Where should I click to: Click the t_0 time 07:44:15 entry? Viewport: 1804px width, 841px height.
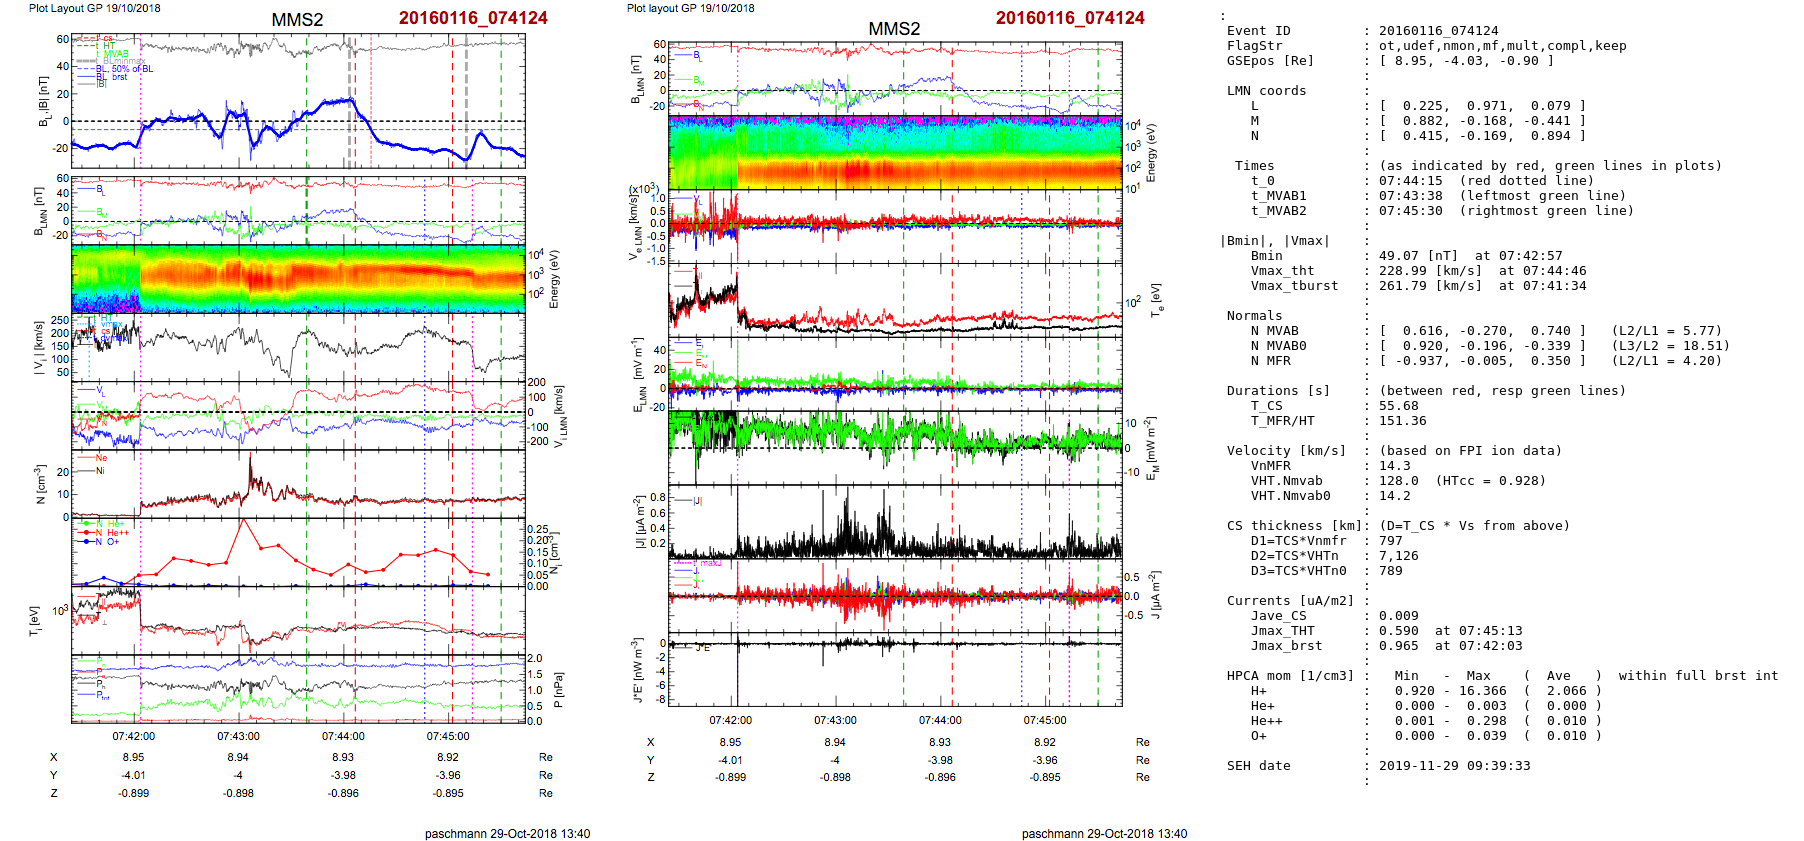pyautogui.click(x=1410, y=181)
